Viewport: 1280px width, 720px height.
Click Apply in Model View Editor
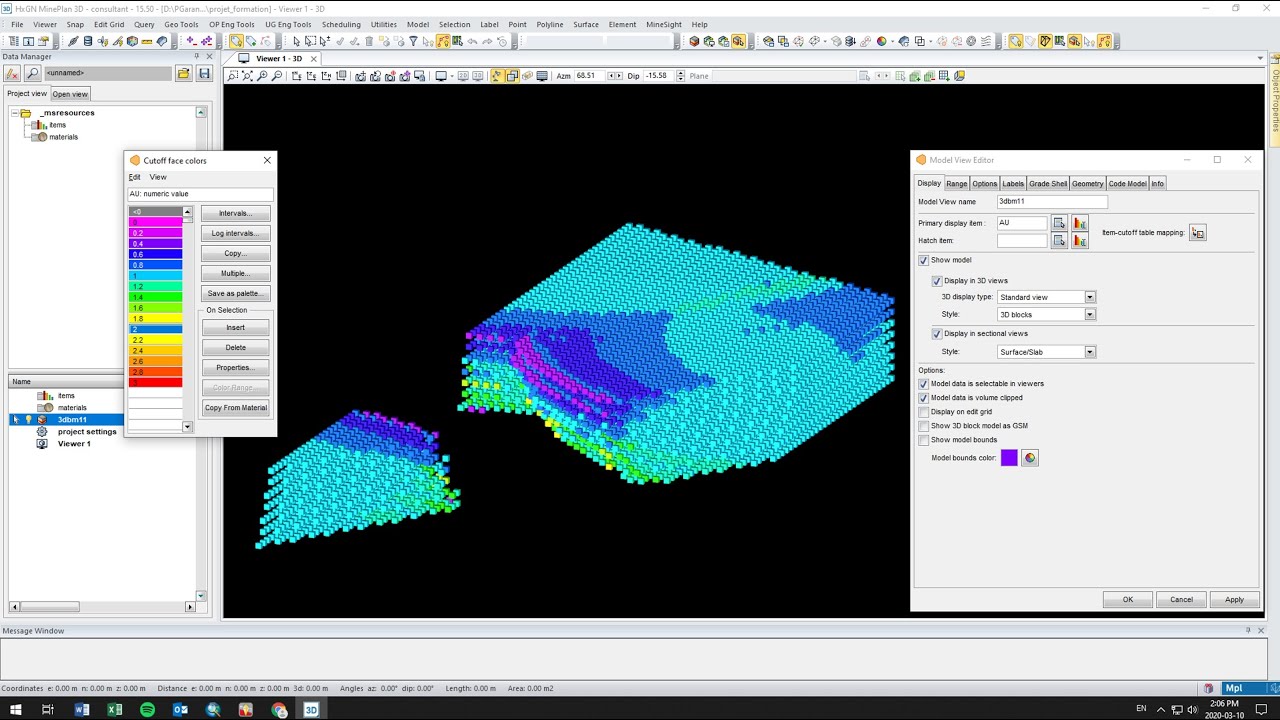coord(1234,600)
